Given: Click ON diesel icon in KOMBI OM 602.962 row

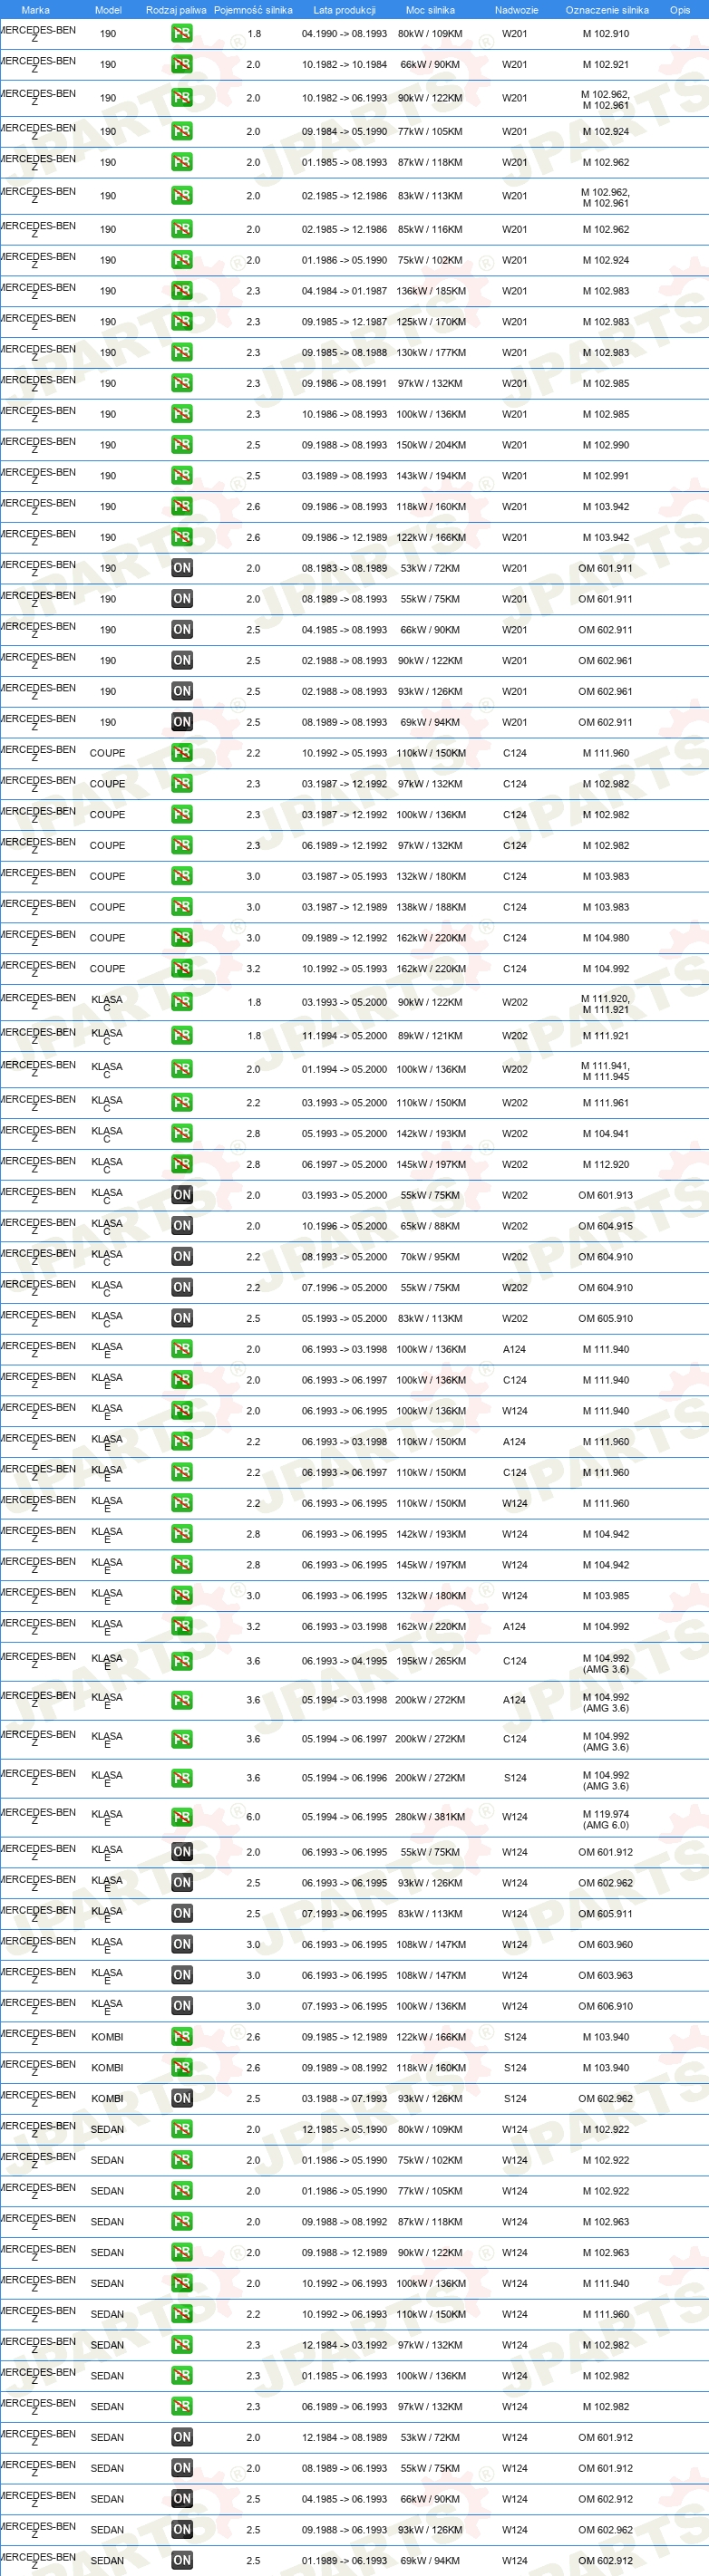Looking at the screenshot, I should [x=181, y=2098].
